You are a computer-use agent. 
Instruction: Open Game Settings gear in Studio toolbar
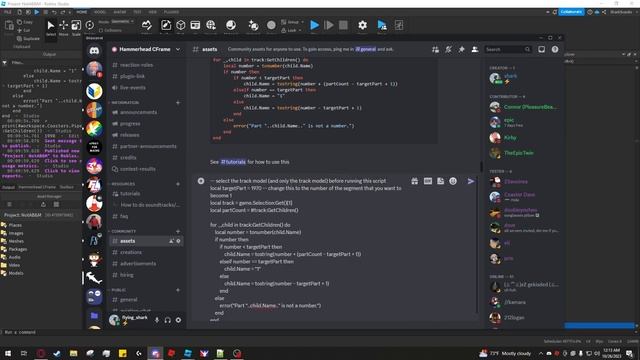362,25
